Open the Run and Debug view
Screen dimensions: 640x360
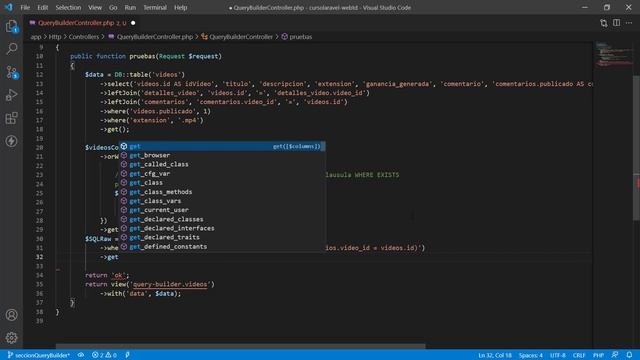[x=11, y=95]
